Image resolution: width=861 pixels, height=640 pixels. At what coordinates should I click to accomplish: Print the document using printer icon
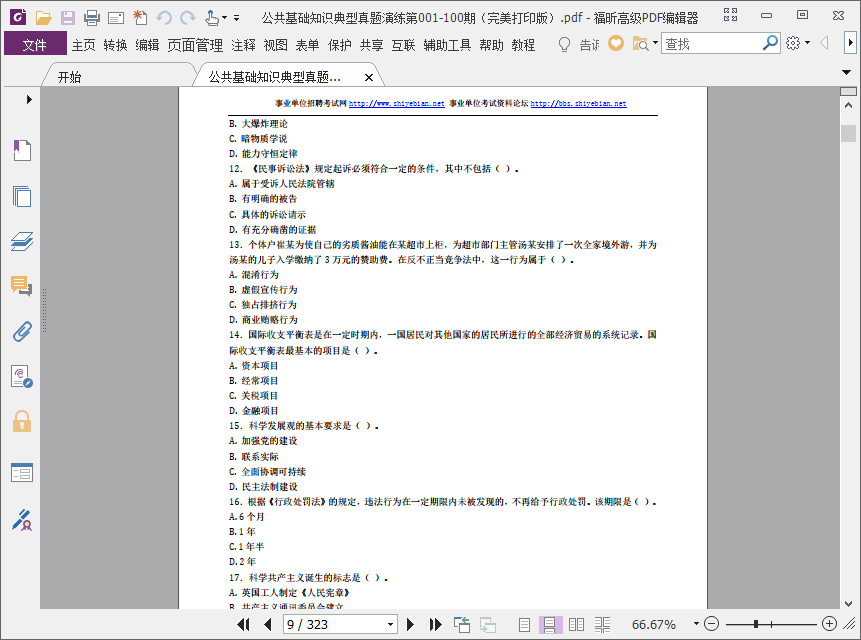92,18
